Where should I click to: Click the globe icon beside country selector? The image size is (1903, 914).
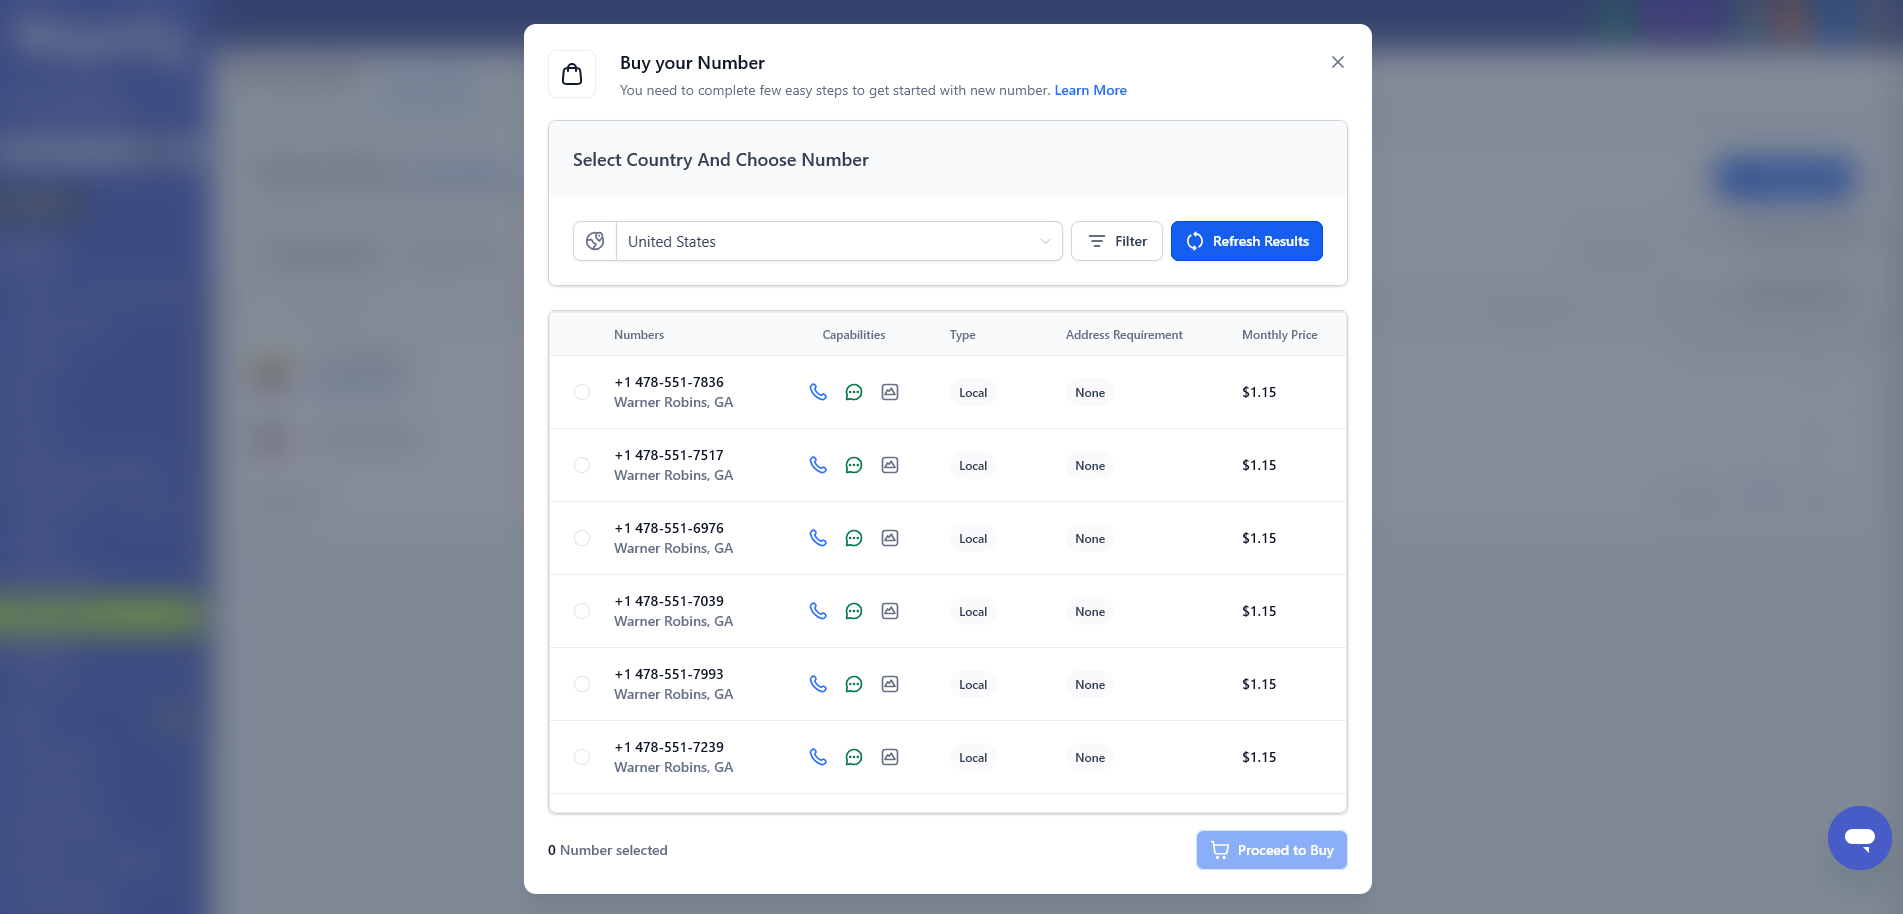coord(595,241)
